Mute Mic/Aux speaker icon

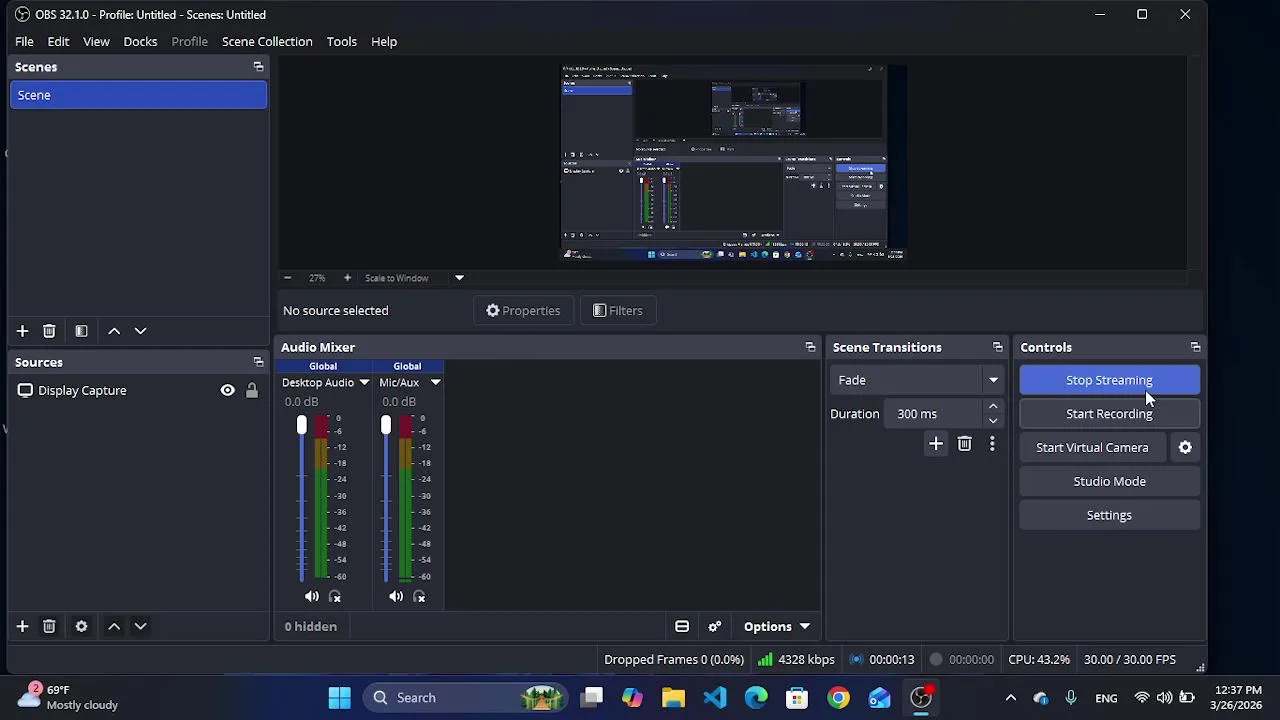(x=396, y=597)
